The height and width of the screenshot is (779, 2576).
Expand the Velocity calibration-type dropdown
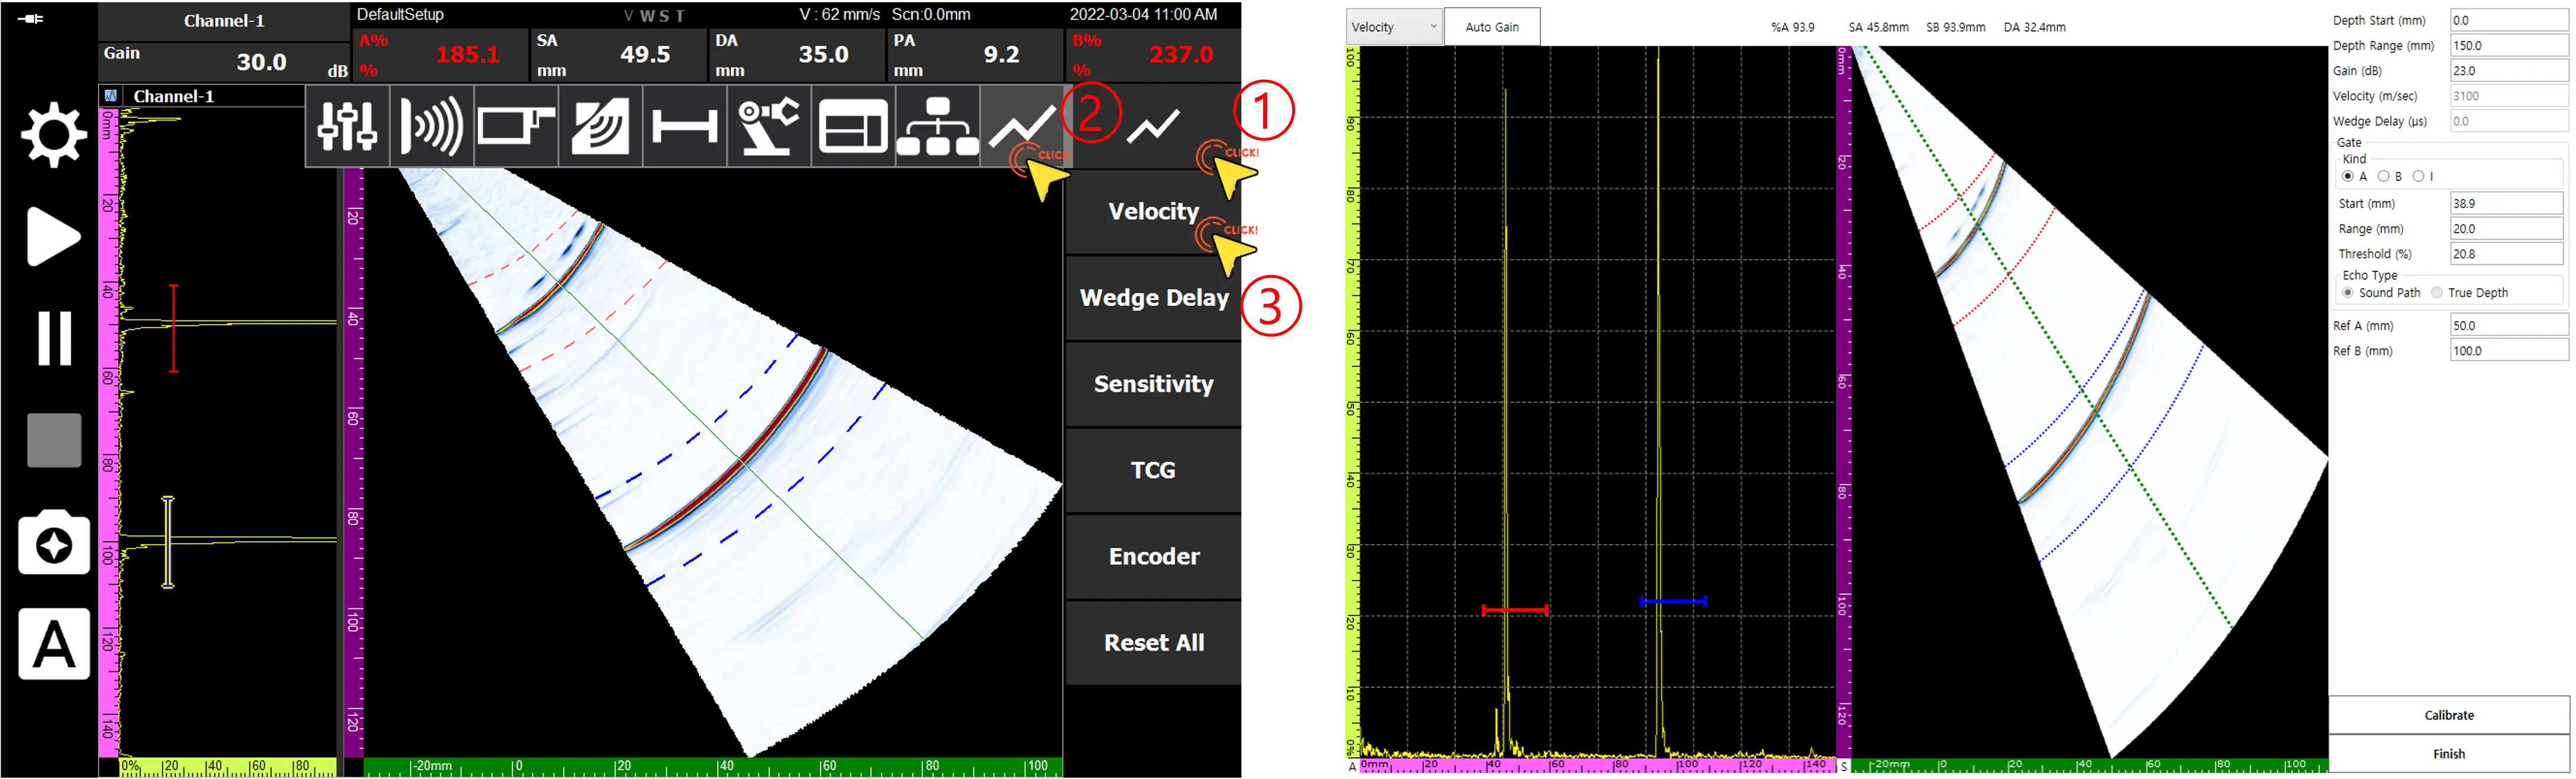(x=1394, y=27)
